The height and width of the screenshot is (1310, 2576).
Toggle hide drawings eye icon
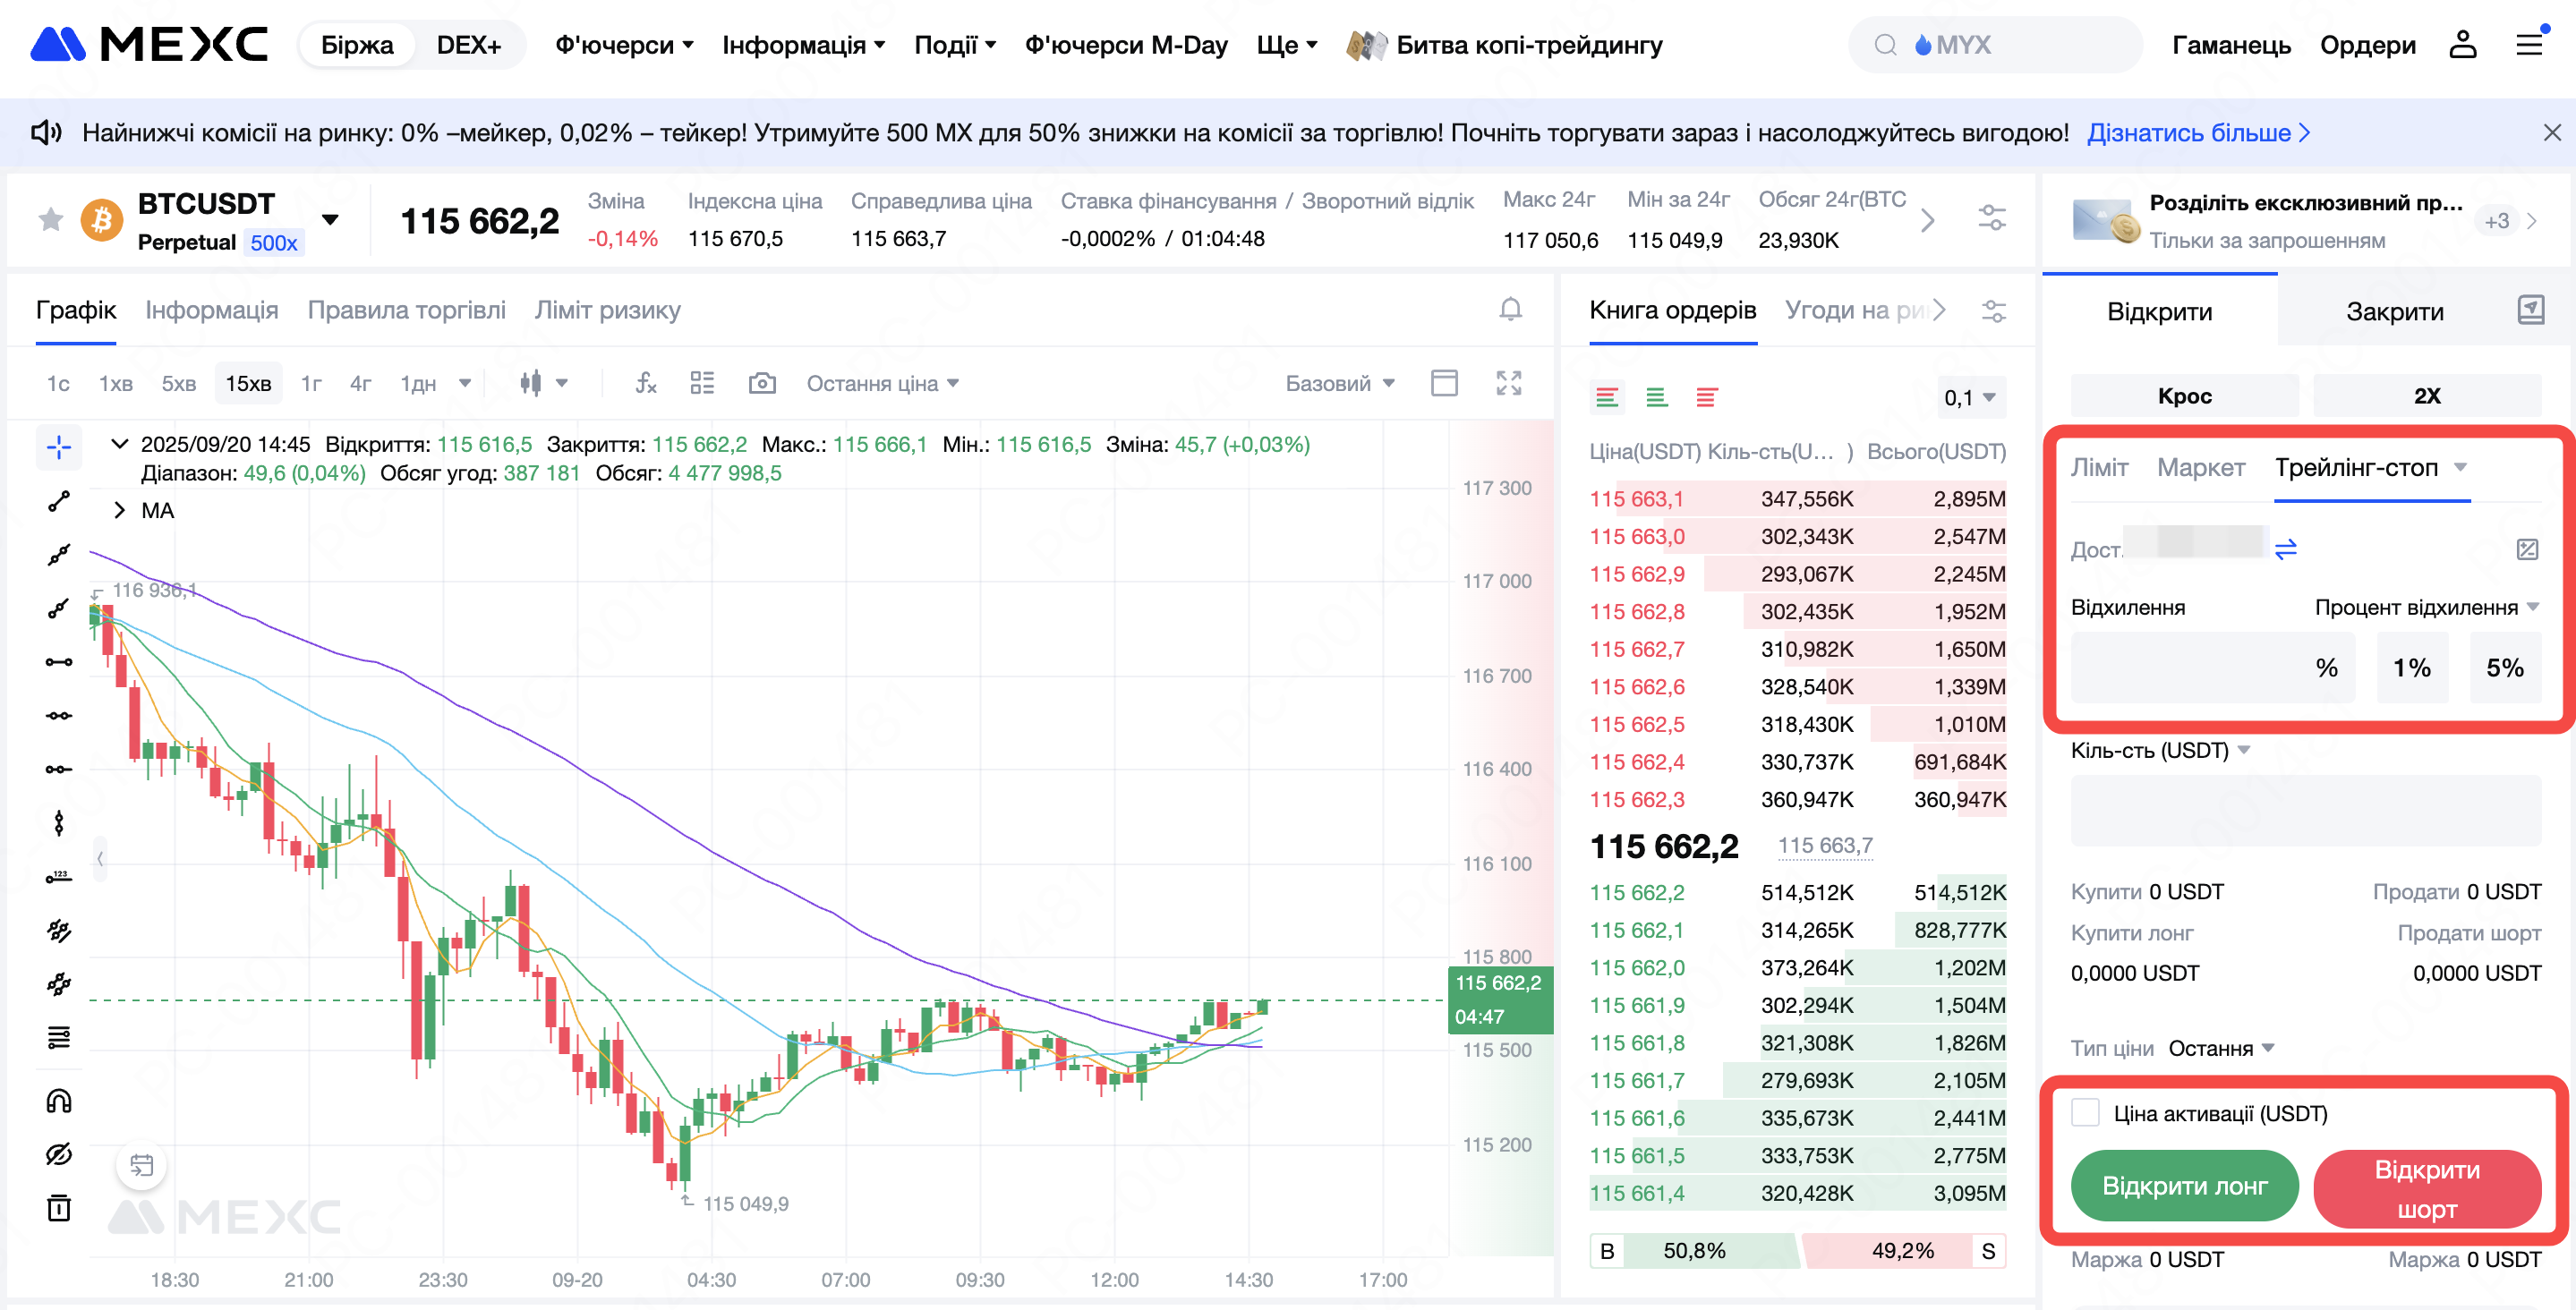(x=59, y=1154)
